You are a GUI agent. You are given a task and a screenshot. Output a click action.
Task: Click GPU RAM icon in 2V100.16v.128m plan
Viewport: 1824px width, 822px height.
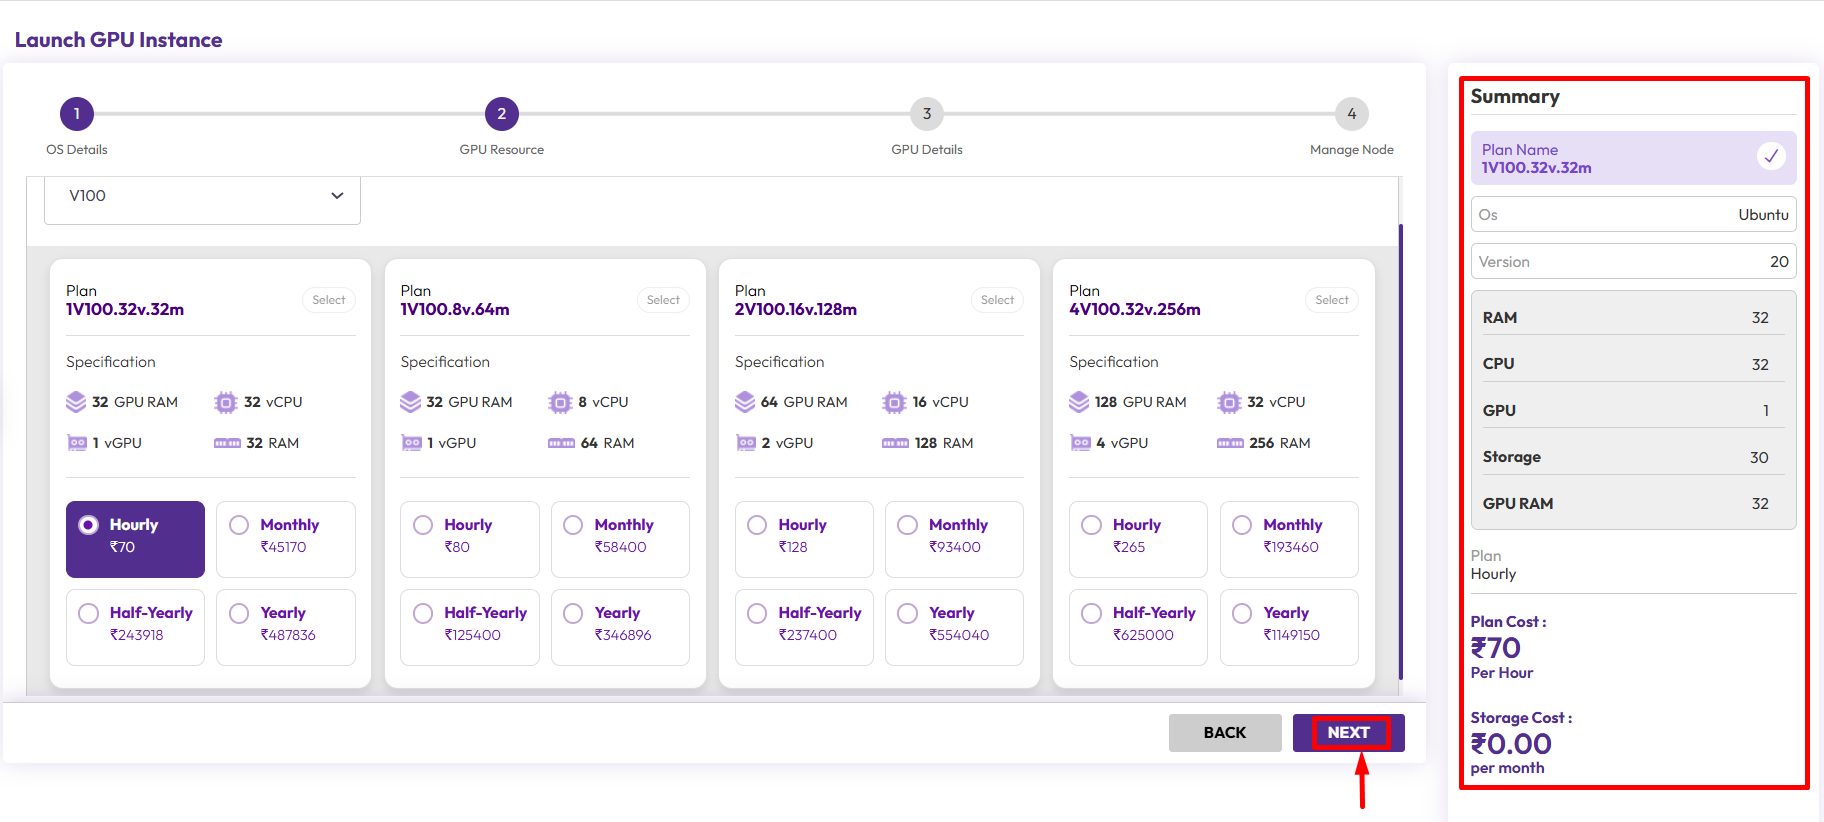(745, 402)
